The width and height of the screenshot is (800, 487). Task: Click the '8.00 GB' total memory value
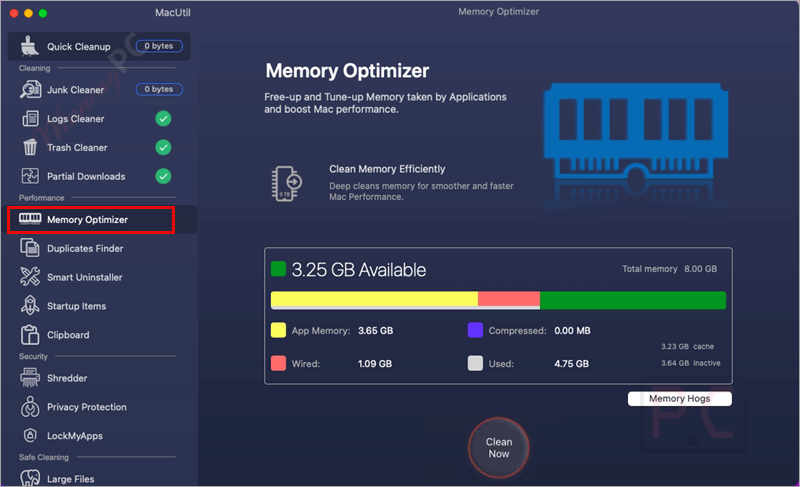pyautogui.click(x=701, y=269)
